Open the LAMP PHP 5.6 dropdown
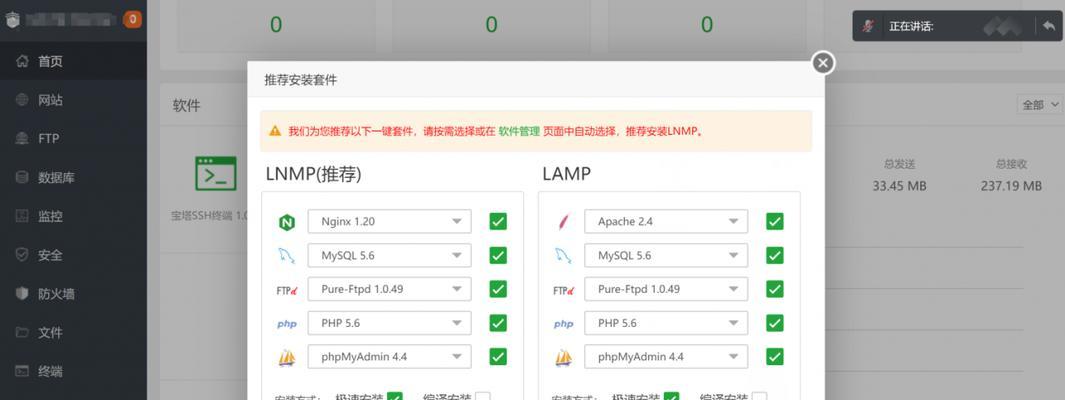The width and height of the screenshot is (1065, 400). (x=666, y=323)
